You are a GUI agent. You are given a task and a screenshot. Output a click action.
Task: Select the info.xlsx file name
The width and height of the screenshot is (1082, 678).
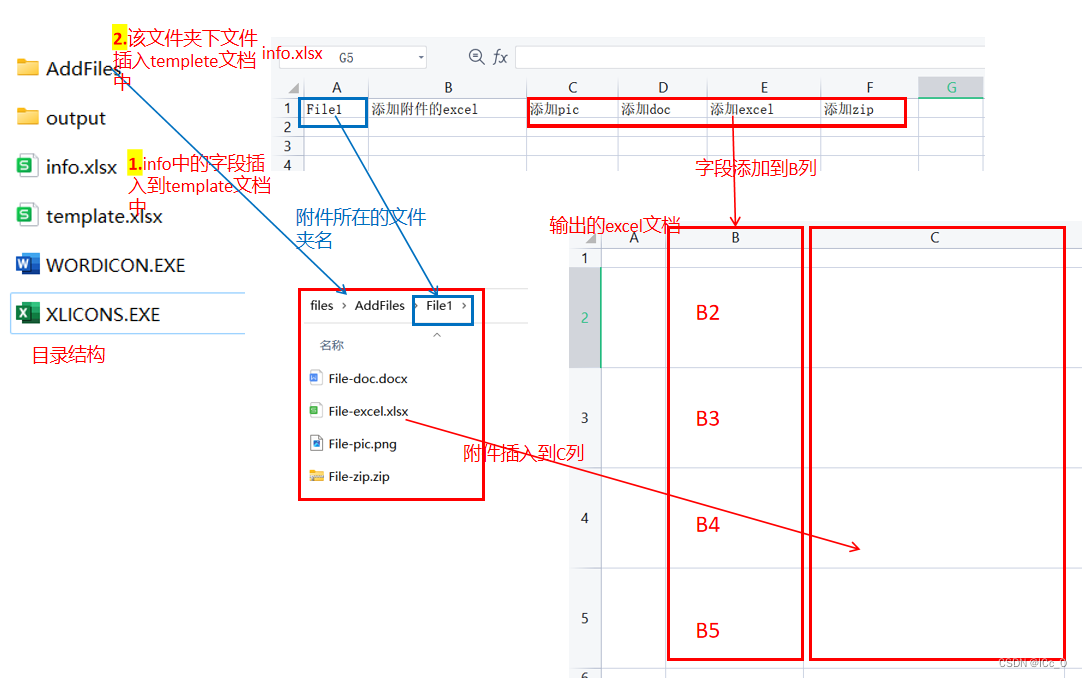click(81, 167)
